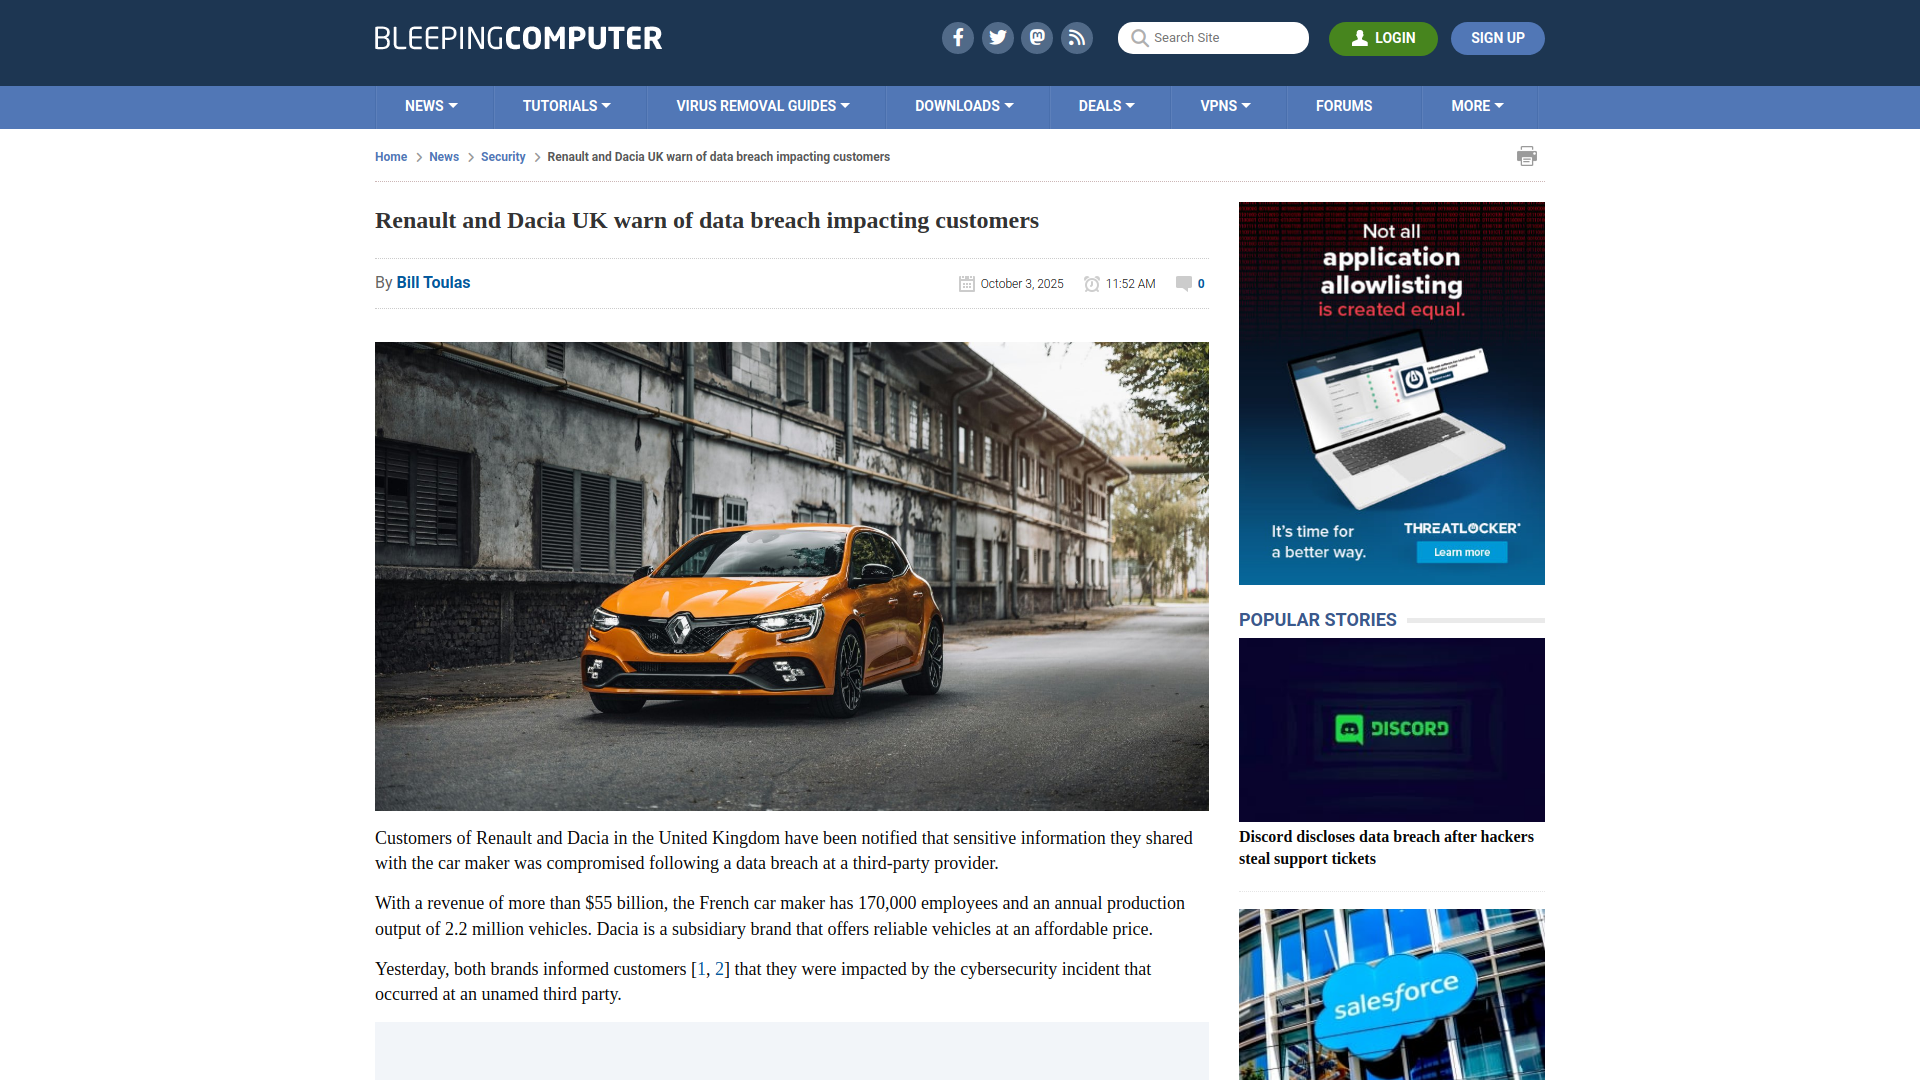Expand the MORE dropdown

click(x=1477, y=106)
